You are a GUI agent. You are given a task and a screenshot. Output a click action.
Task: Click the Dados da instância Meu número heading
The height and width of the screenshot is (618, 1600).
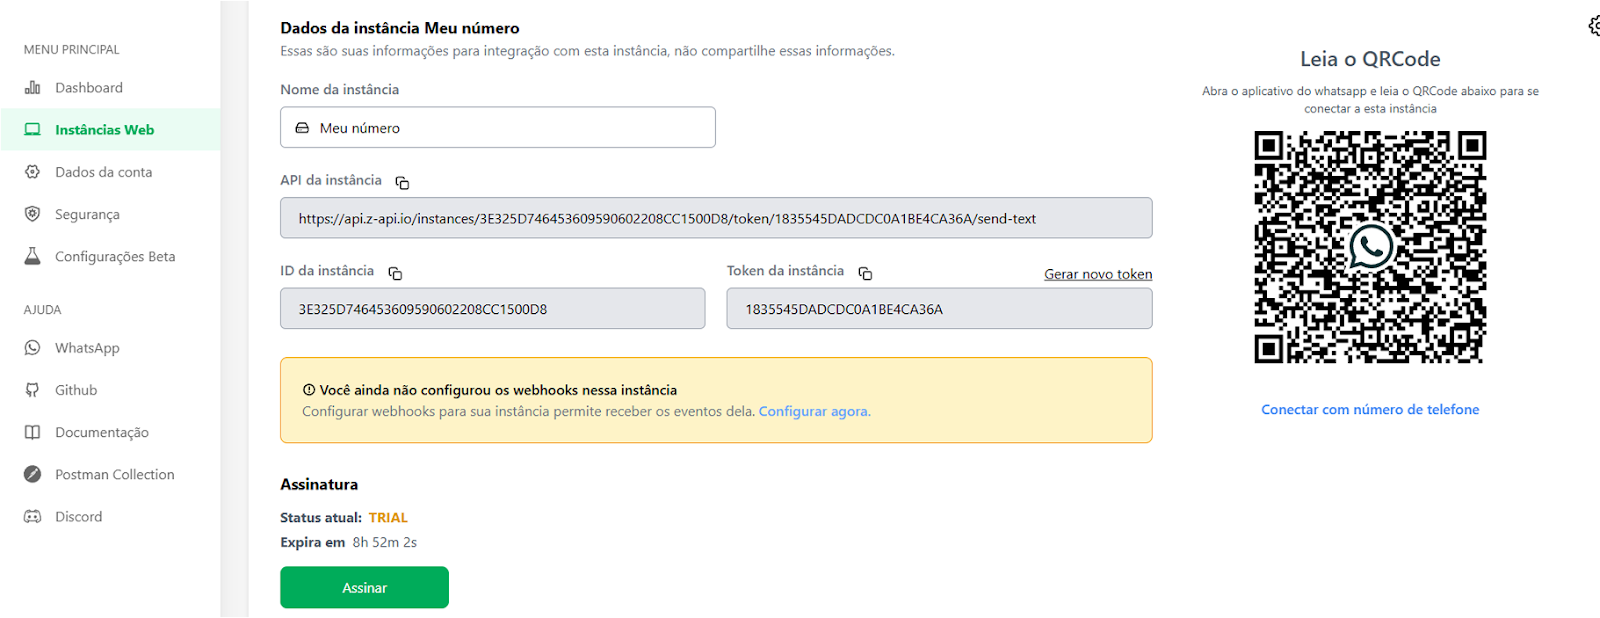point(400,28)
